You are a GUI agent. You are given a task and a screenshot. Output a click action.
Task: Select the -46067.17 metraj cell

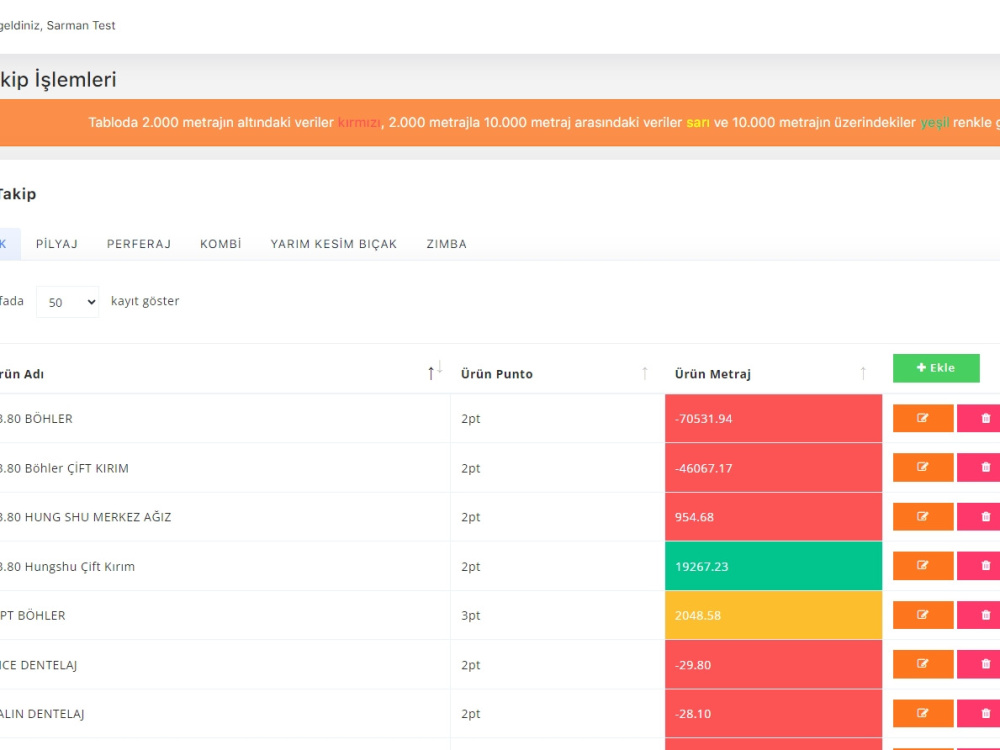[773, 467]
